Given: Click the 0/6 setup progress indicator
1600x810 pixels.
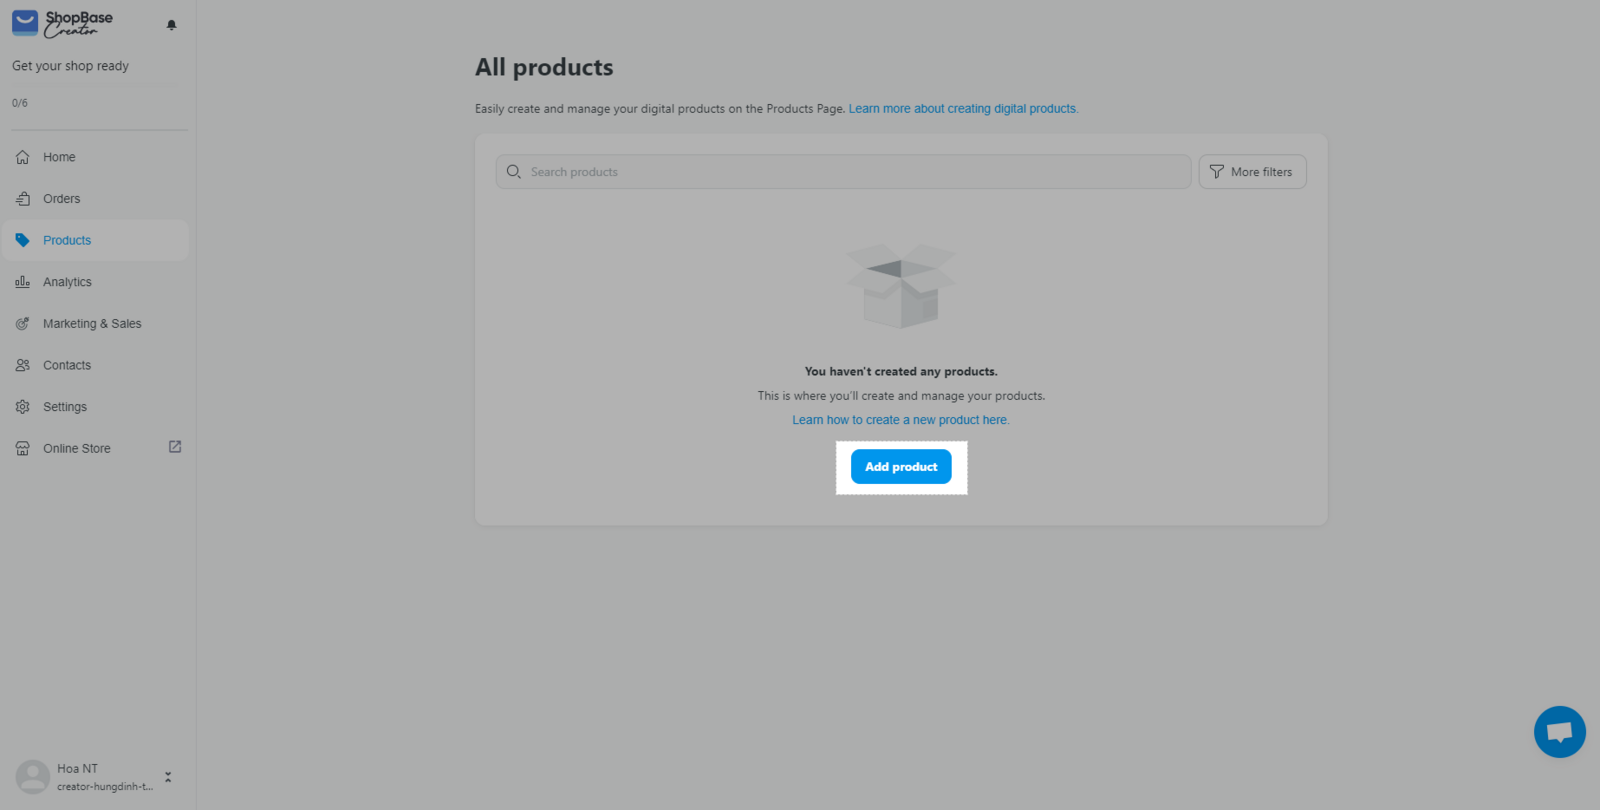Looking at the screenshot, I should pos(20,103).
